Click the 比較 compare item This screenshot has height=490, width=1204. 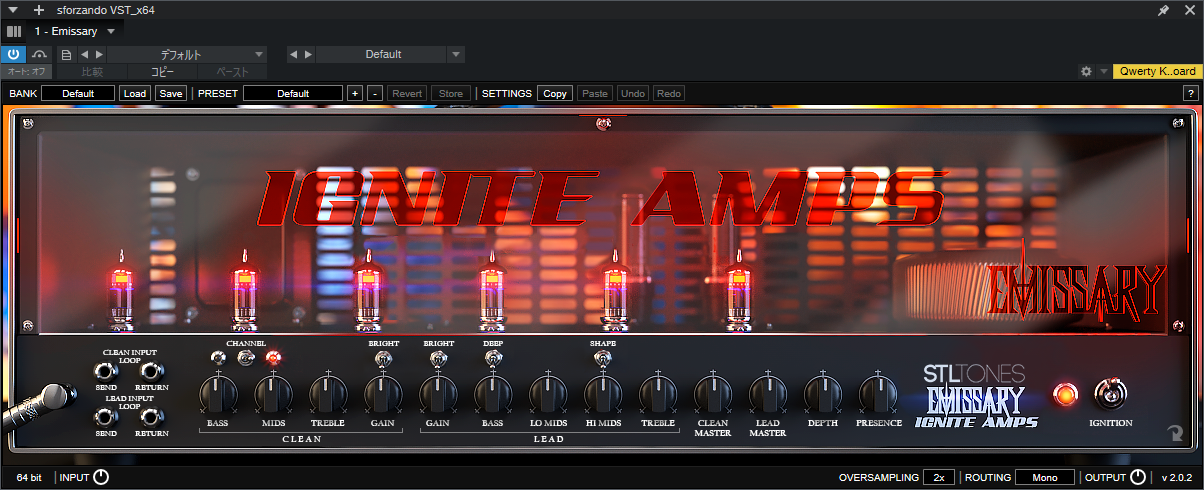(92, 72)
